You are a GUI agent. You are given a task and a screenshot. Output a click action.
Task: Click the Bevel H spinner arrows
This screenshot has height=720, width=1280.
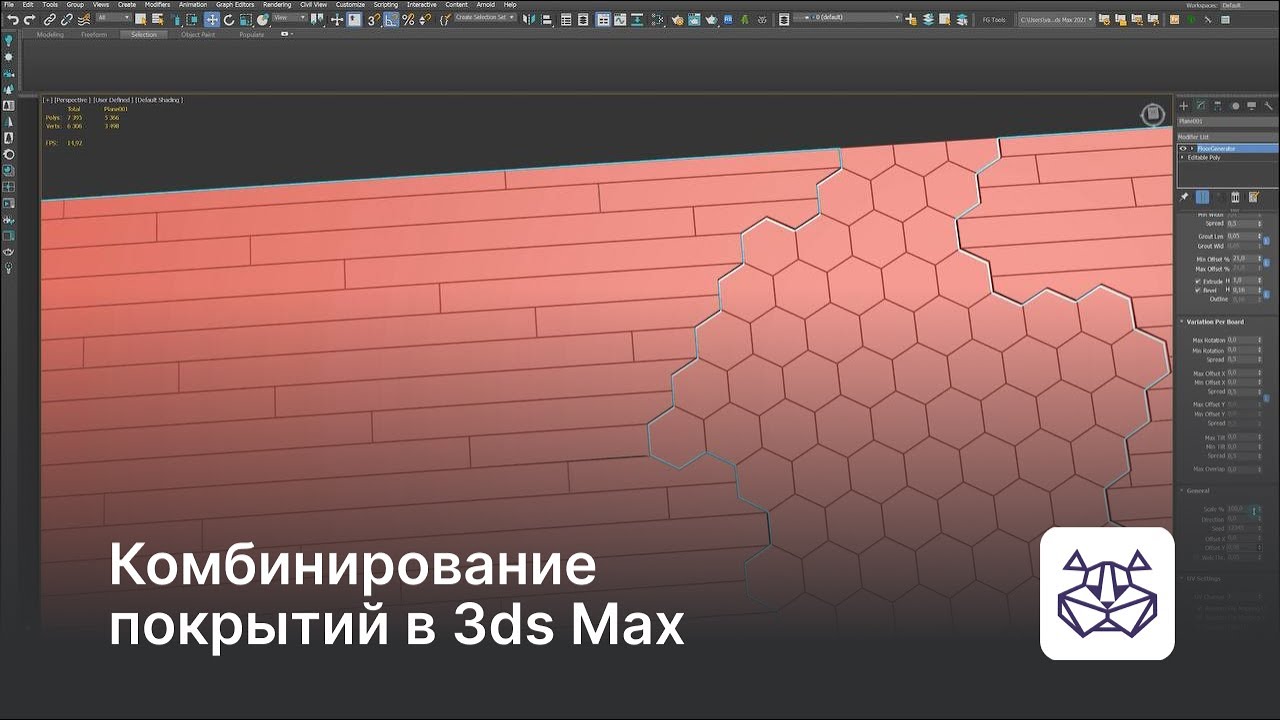pyautogui.click(x=1260, y=290)
